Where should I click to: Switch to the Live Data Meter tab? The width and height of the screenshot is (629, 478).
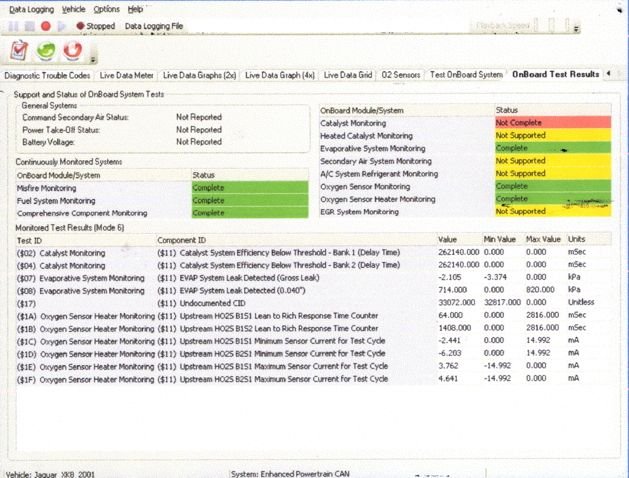tap(125, 75)
